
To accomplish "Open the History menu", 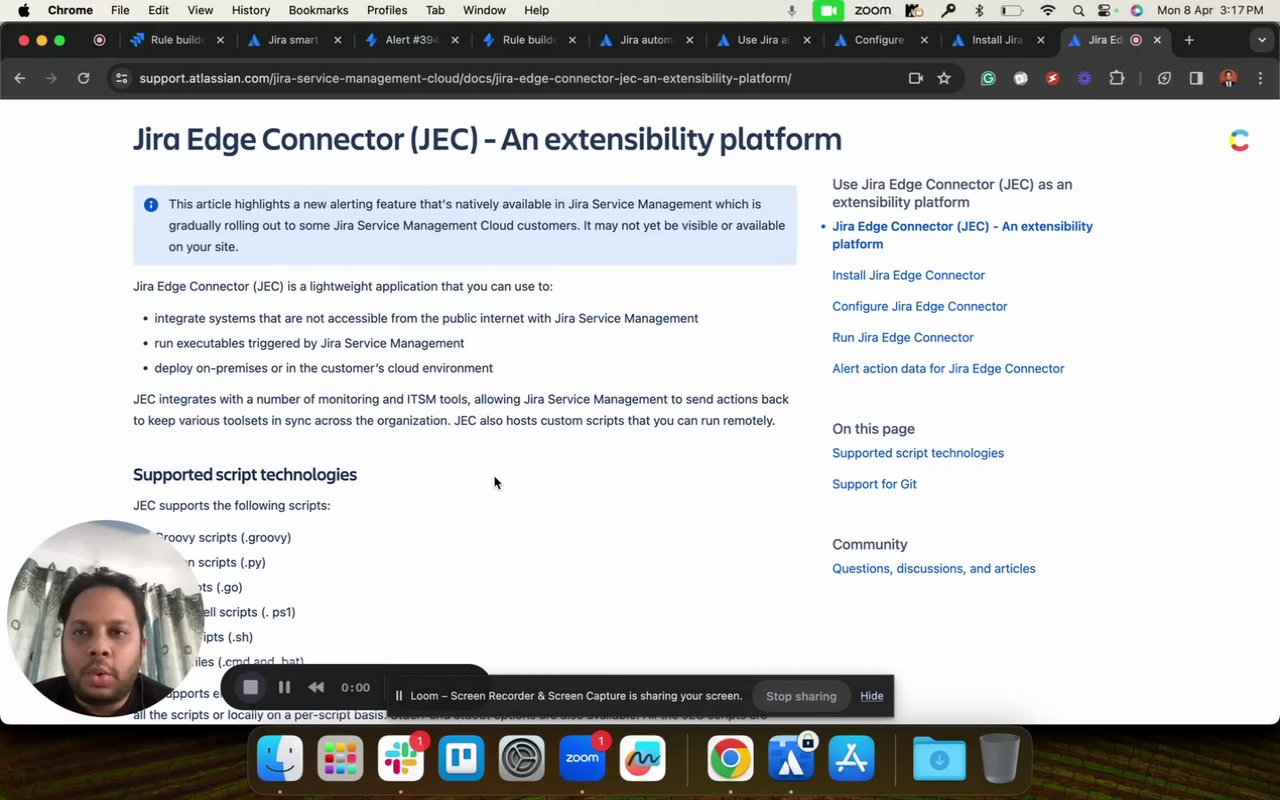I will click(251, 10).
